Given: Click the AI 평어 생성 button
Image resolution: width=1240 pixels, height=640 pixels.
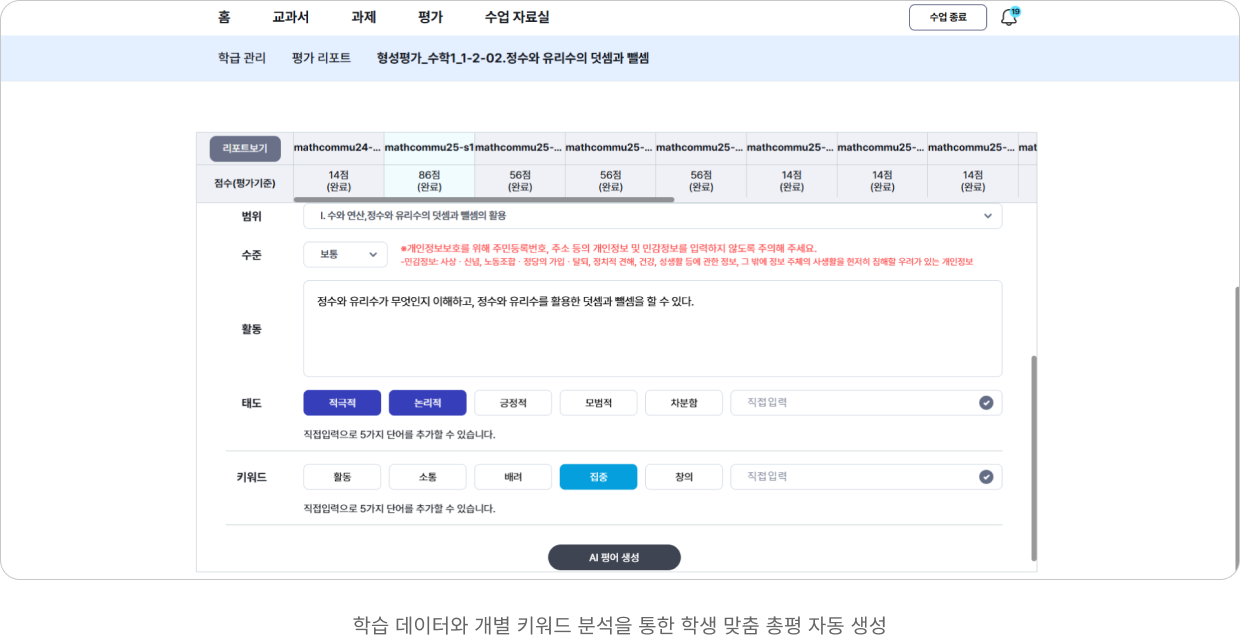Looking at the screenshot, I should [x=614, y=557].
